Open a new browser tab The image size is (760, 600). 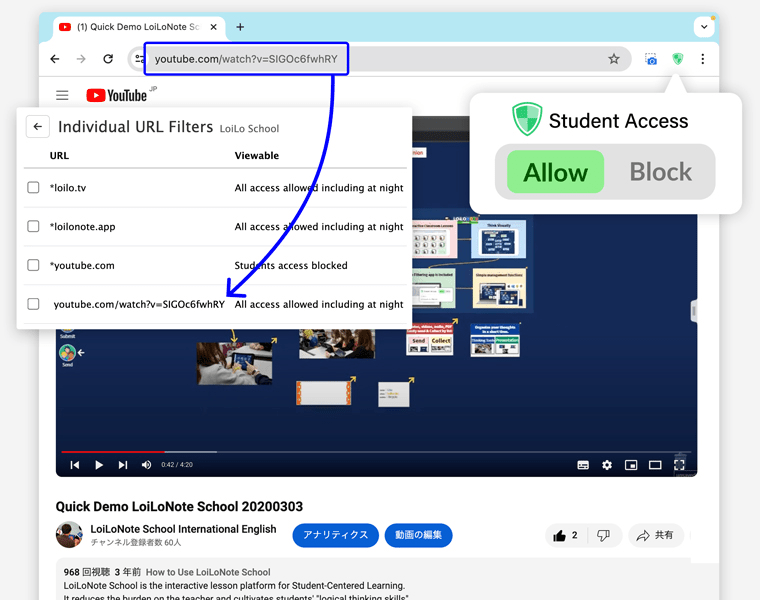240,27
